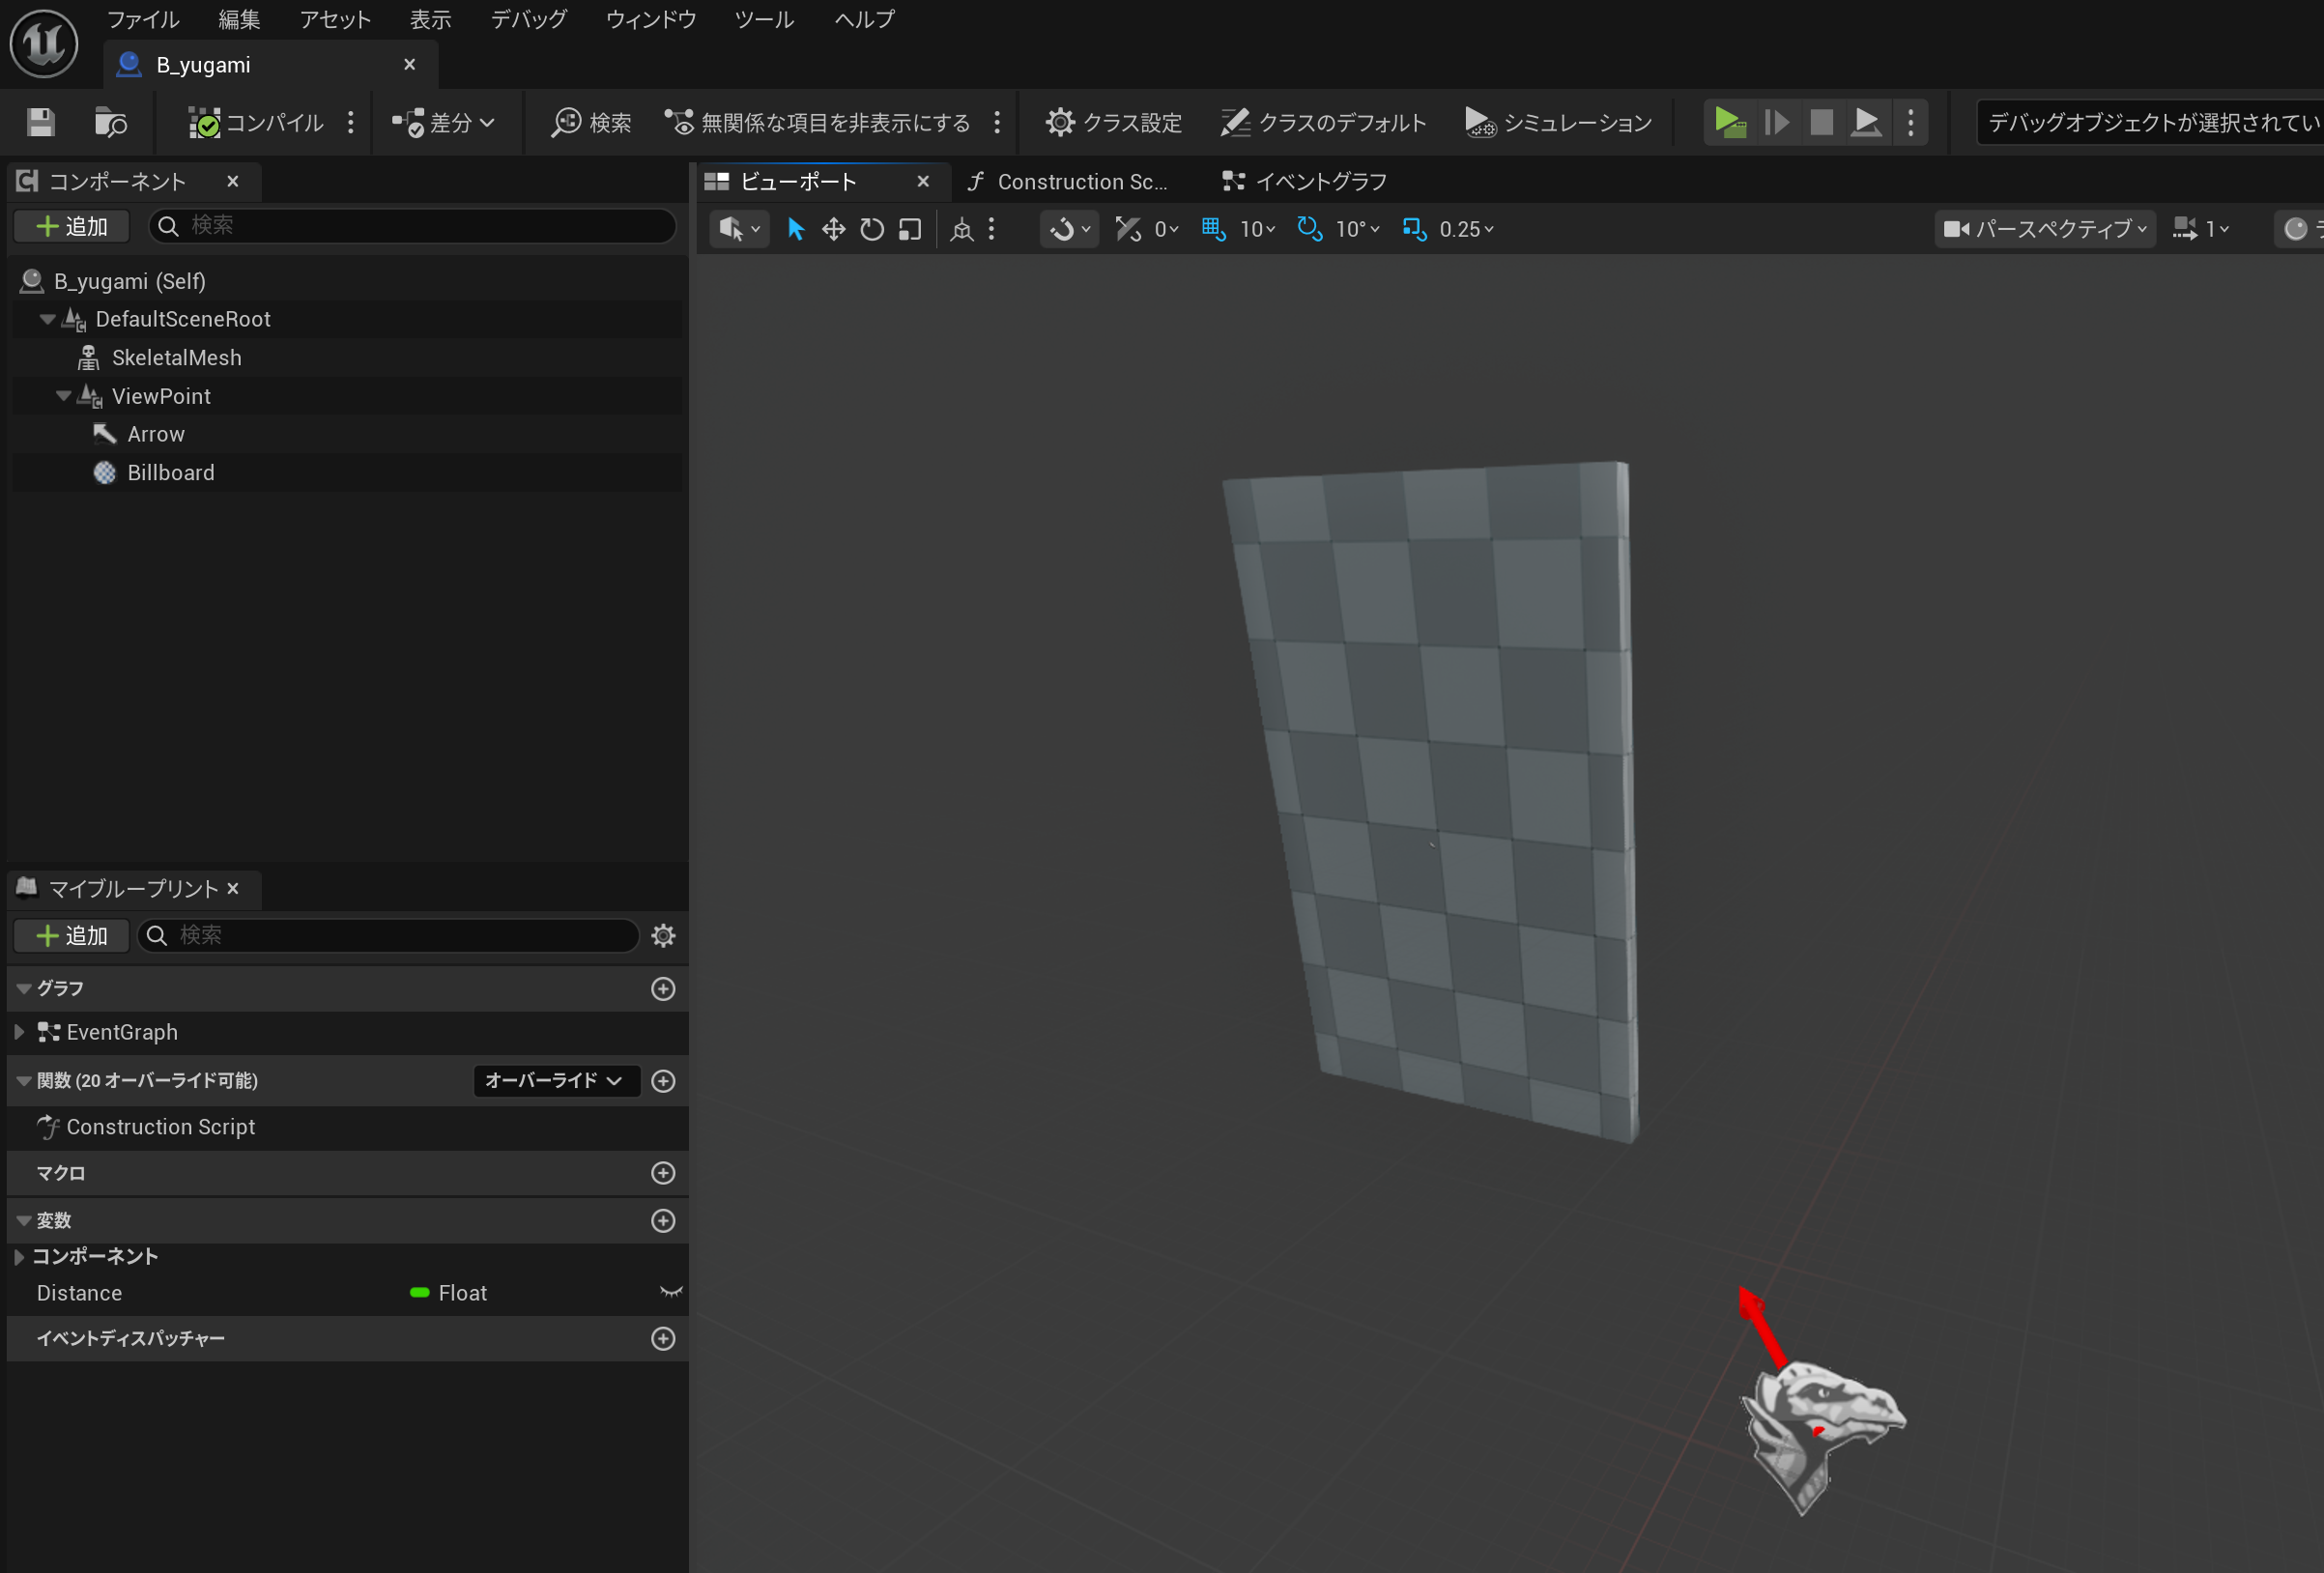
Task: Open My Blueprint settings gear
Action: coord(663,935)
